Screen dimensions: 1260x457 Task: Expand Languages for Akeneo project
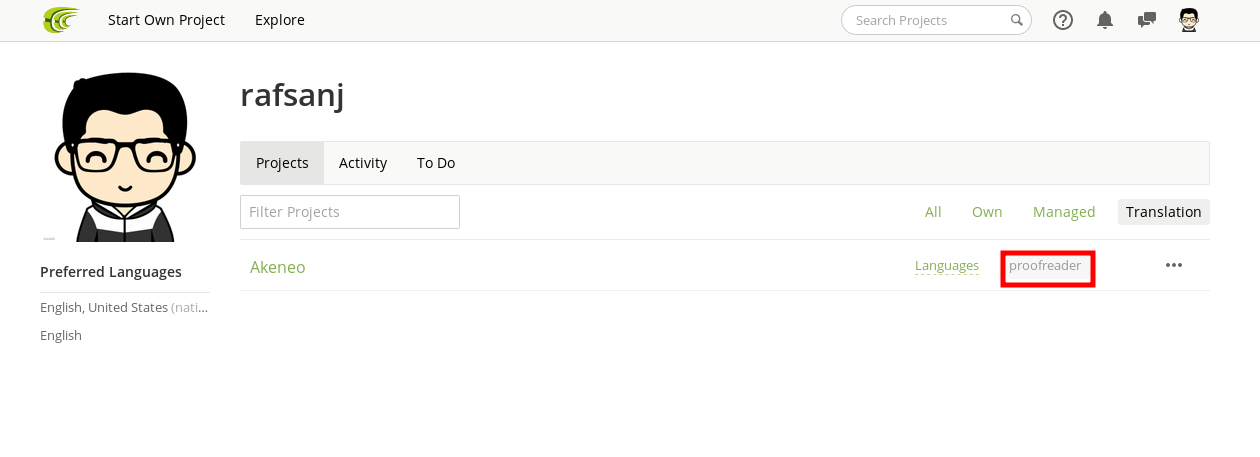[x=947, y=266]
